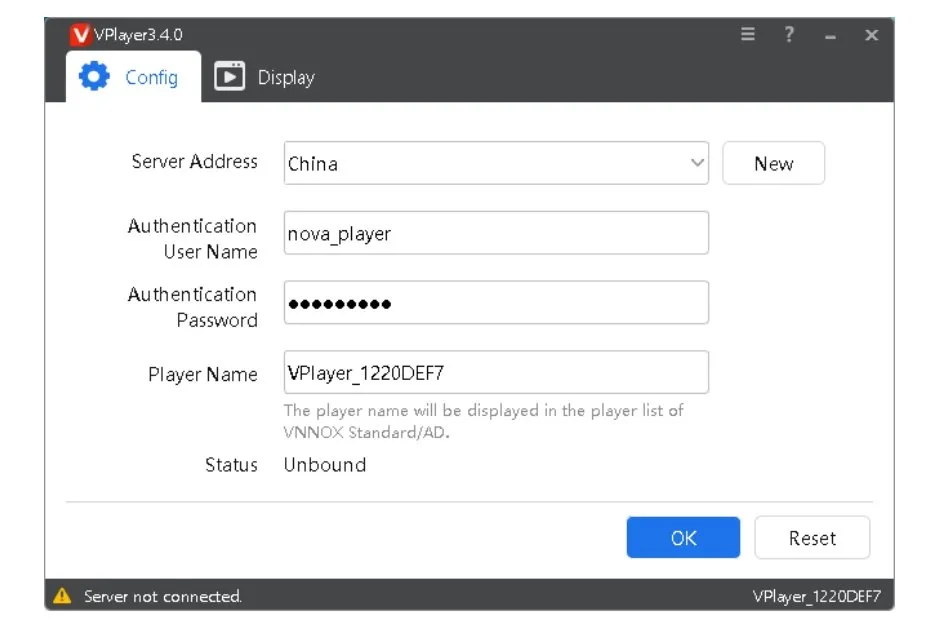The height and width of the screenshot is (632, 945).
Task: Click the warning triangle in status bar
Action: point(62,595)
